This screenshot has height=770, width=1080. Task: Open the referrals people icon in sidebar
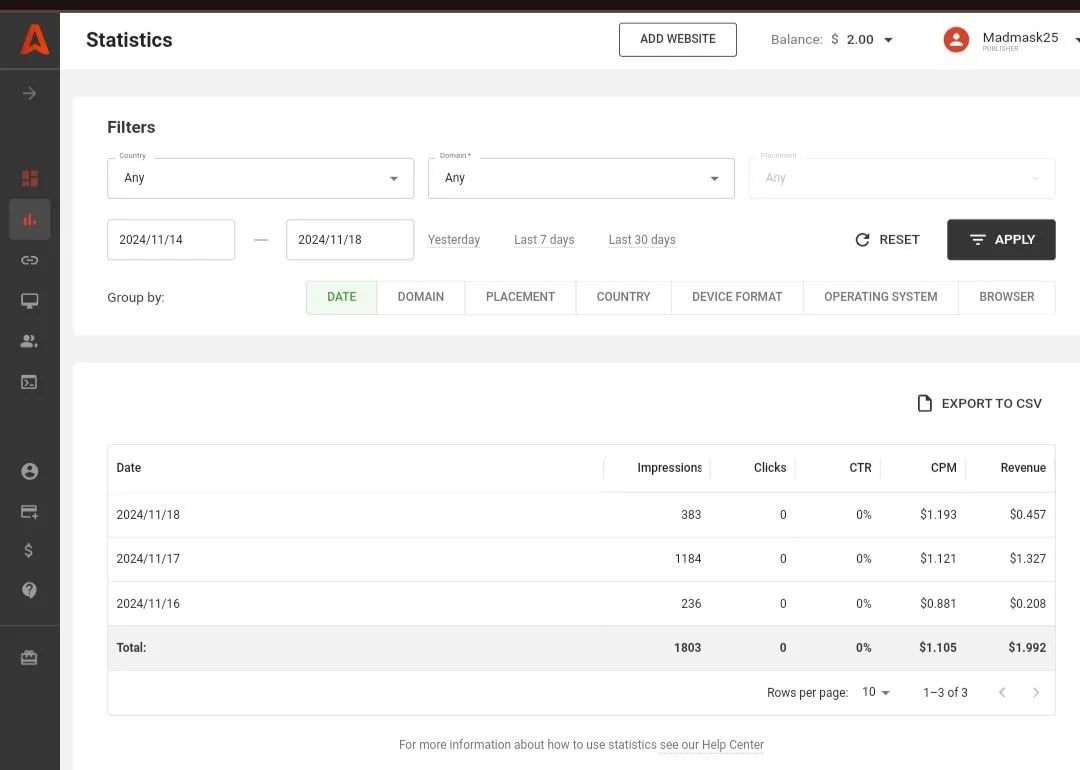pyautogui.click(x=30, y=341)
